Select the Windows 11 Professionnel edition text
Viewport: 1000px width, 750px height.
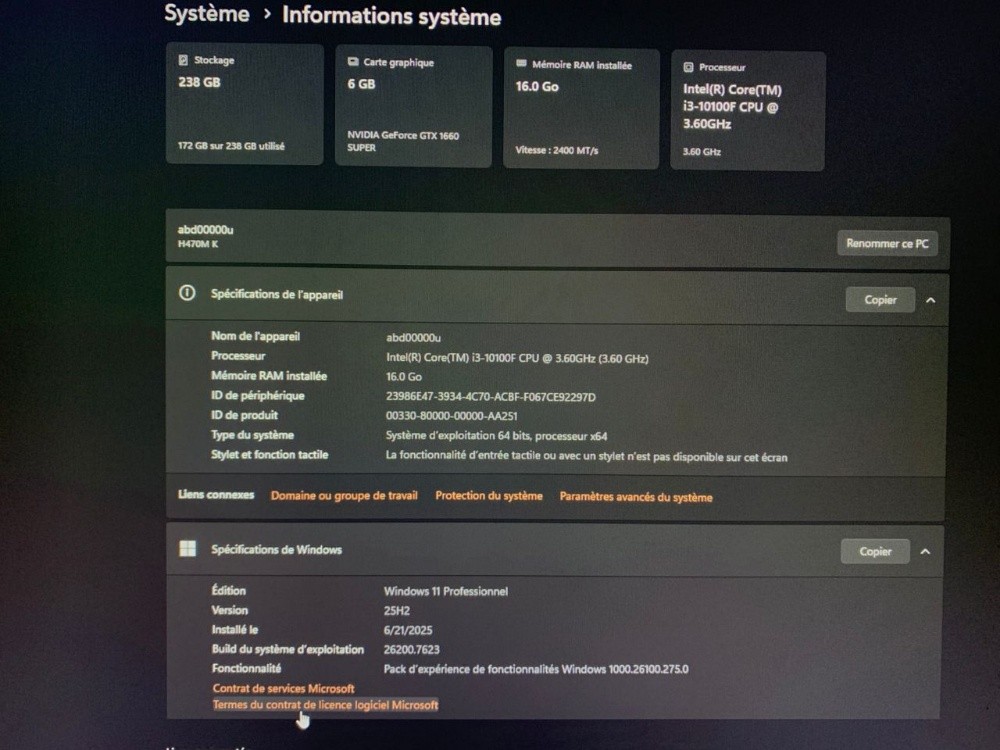point(446,591)
